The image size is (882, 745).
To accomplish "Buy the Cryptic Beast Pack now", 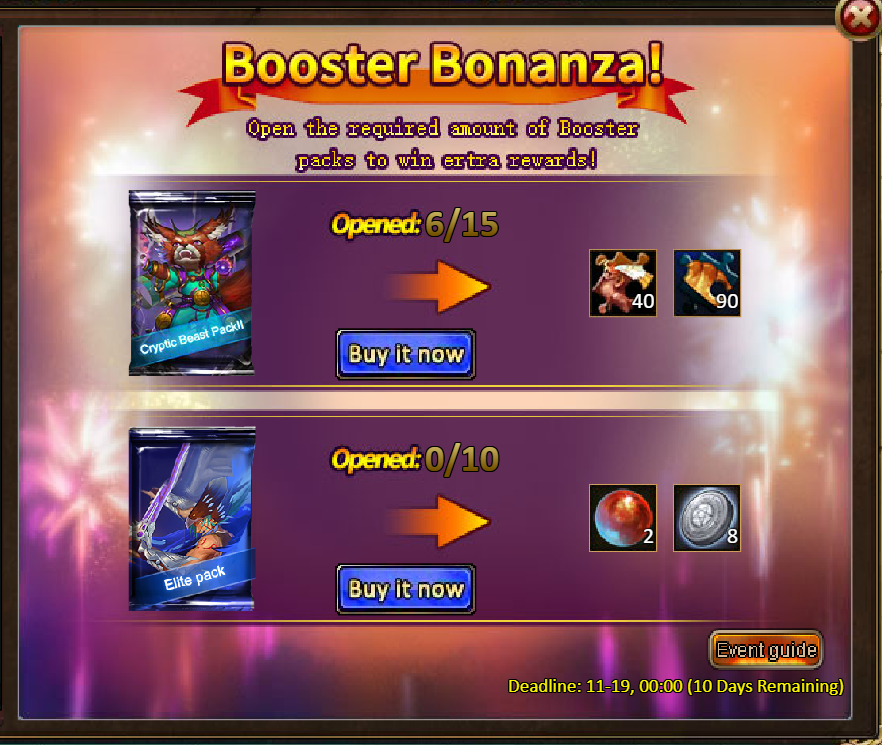I will click(406, 354).
